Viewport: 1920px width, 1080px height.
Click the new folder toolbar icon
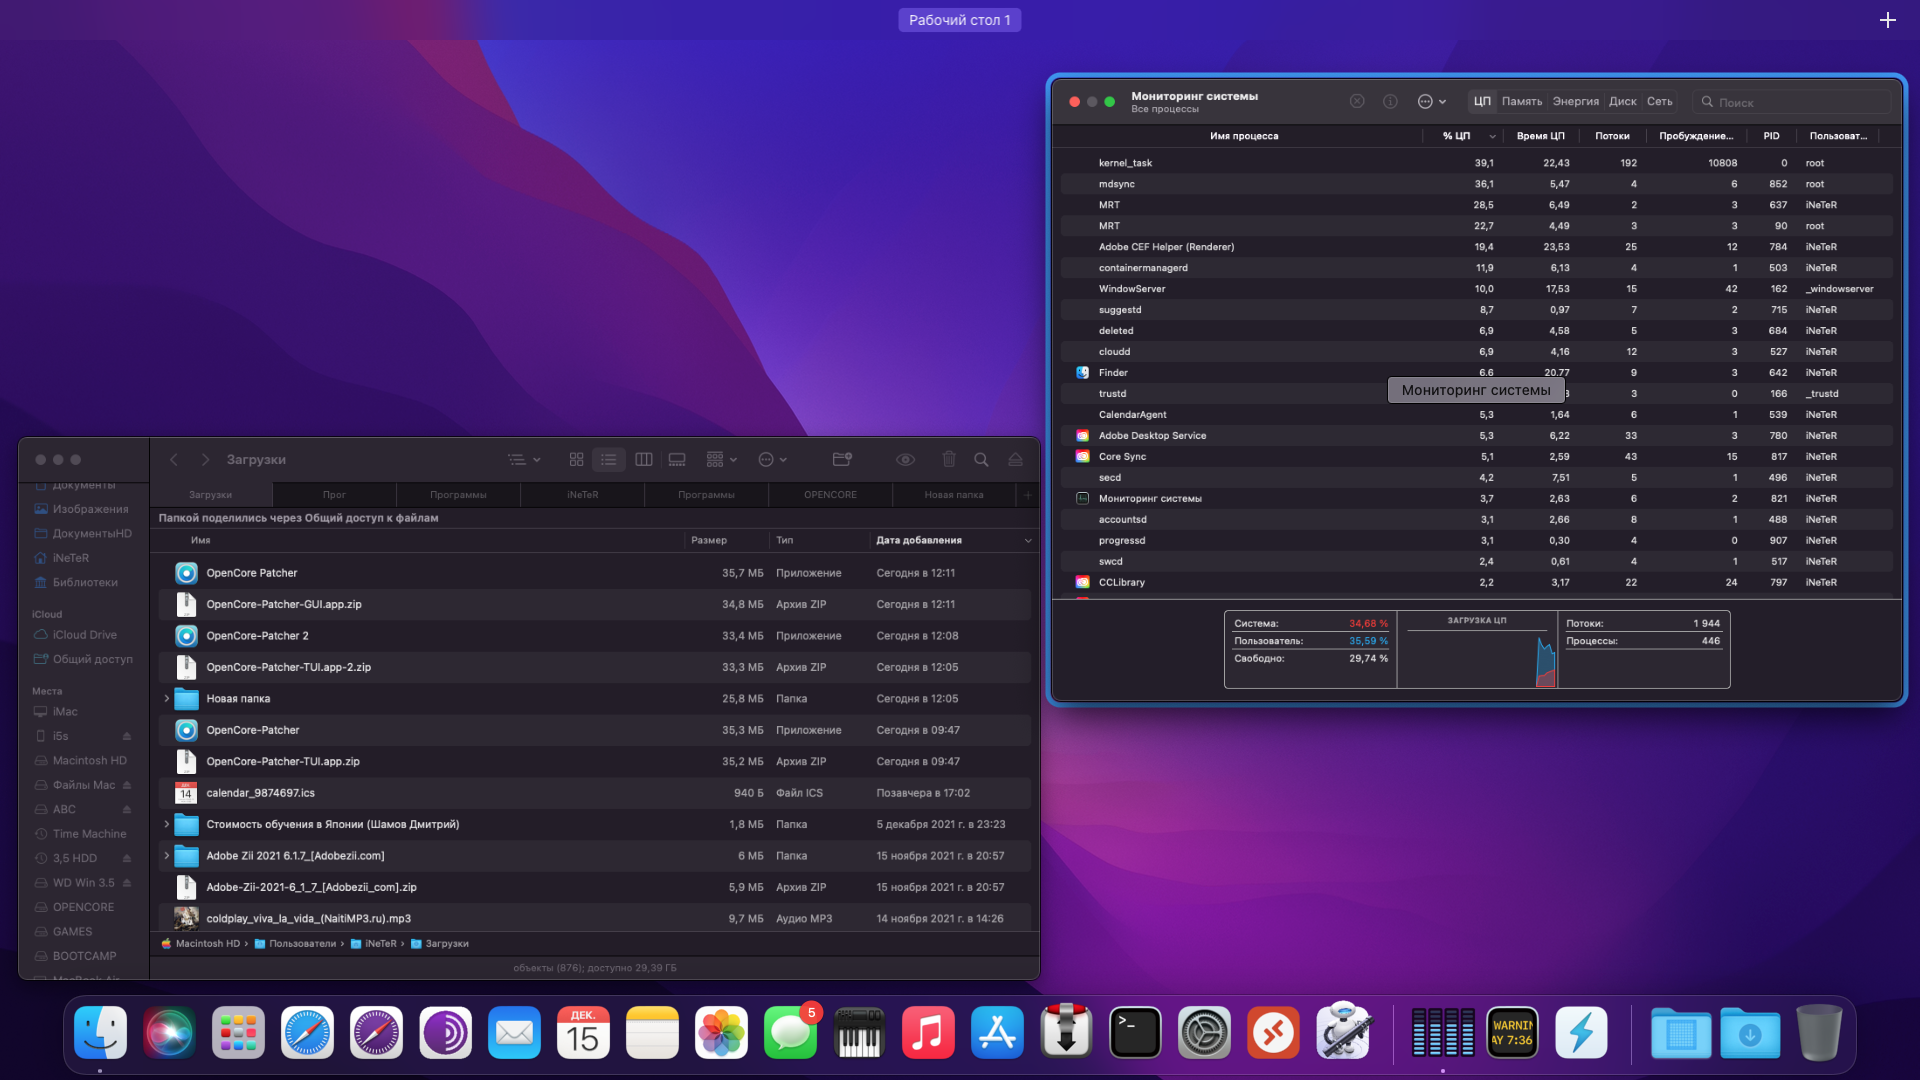(842, 460)
